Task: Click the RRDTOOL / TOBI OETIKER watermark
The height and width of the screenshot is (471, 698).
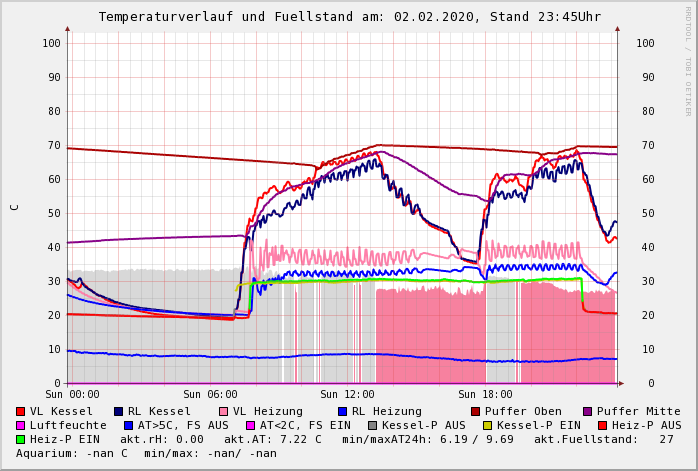Action: (688, 60)
